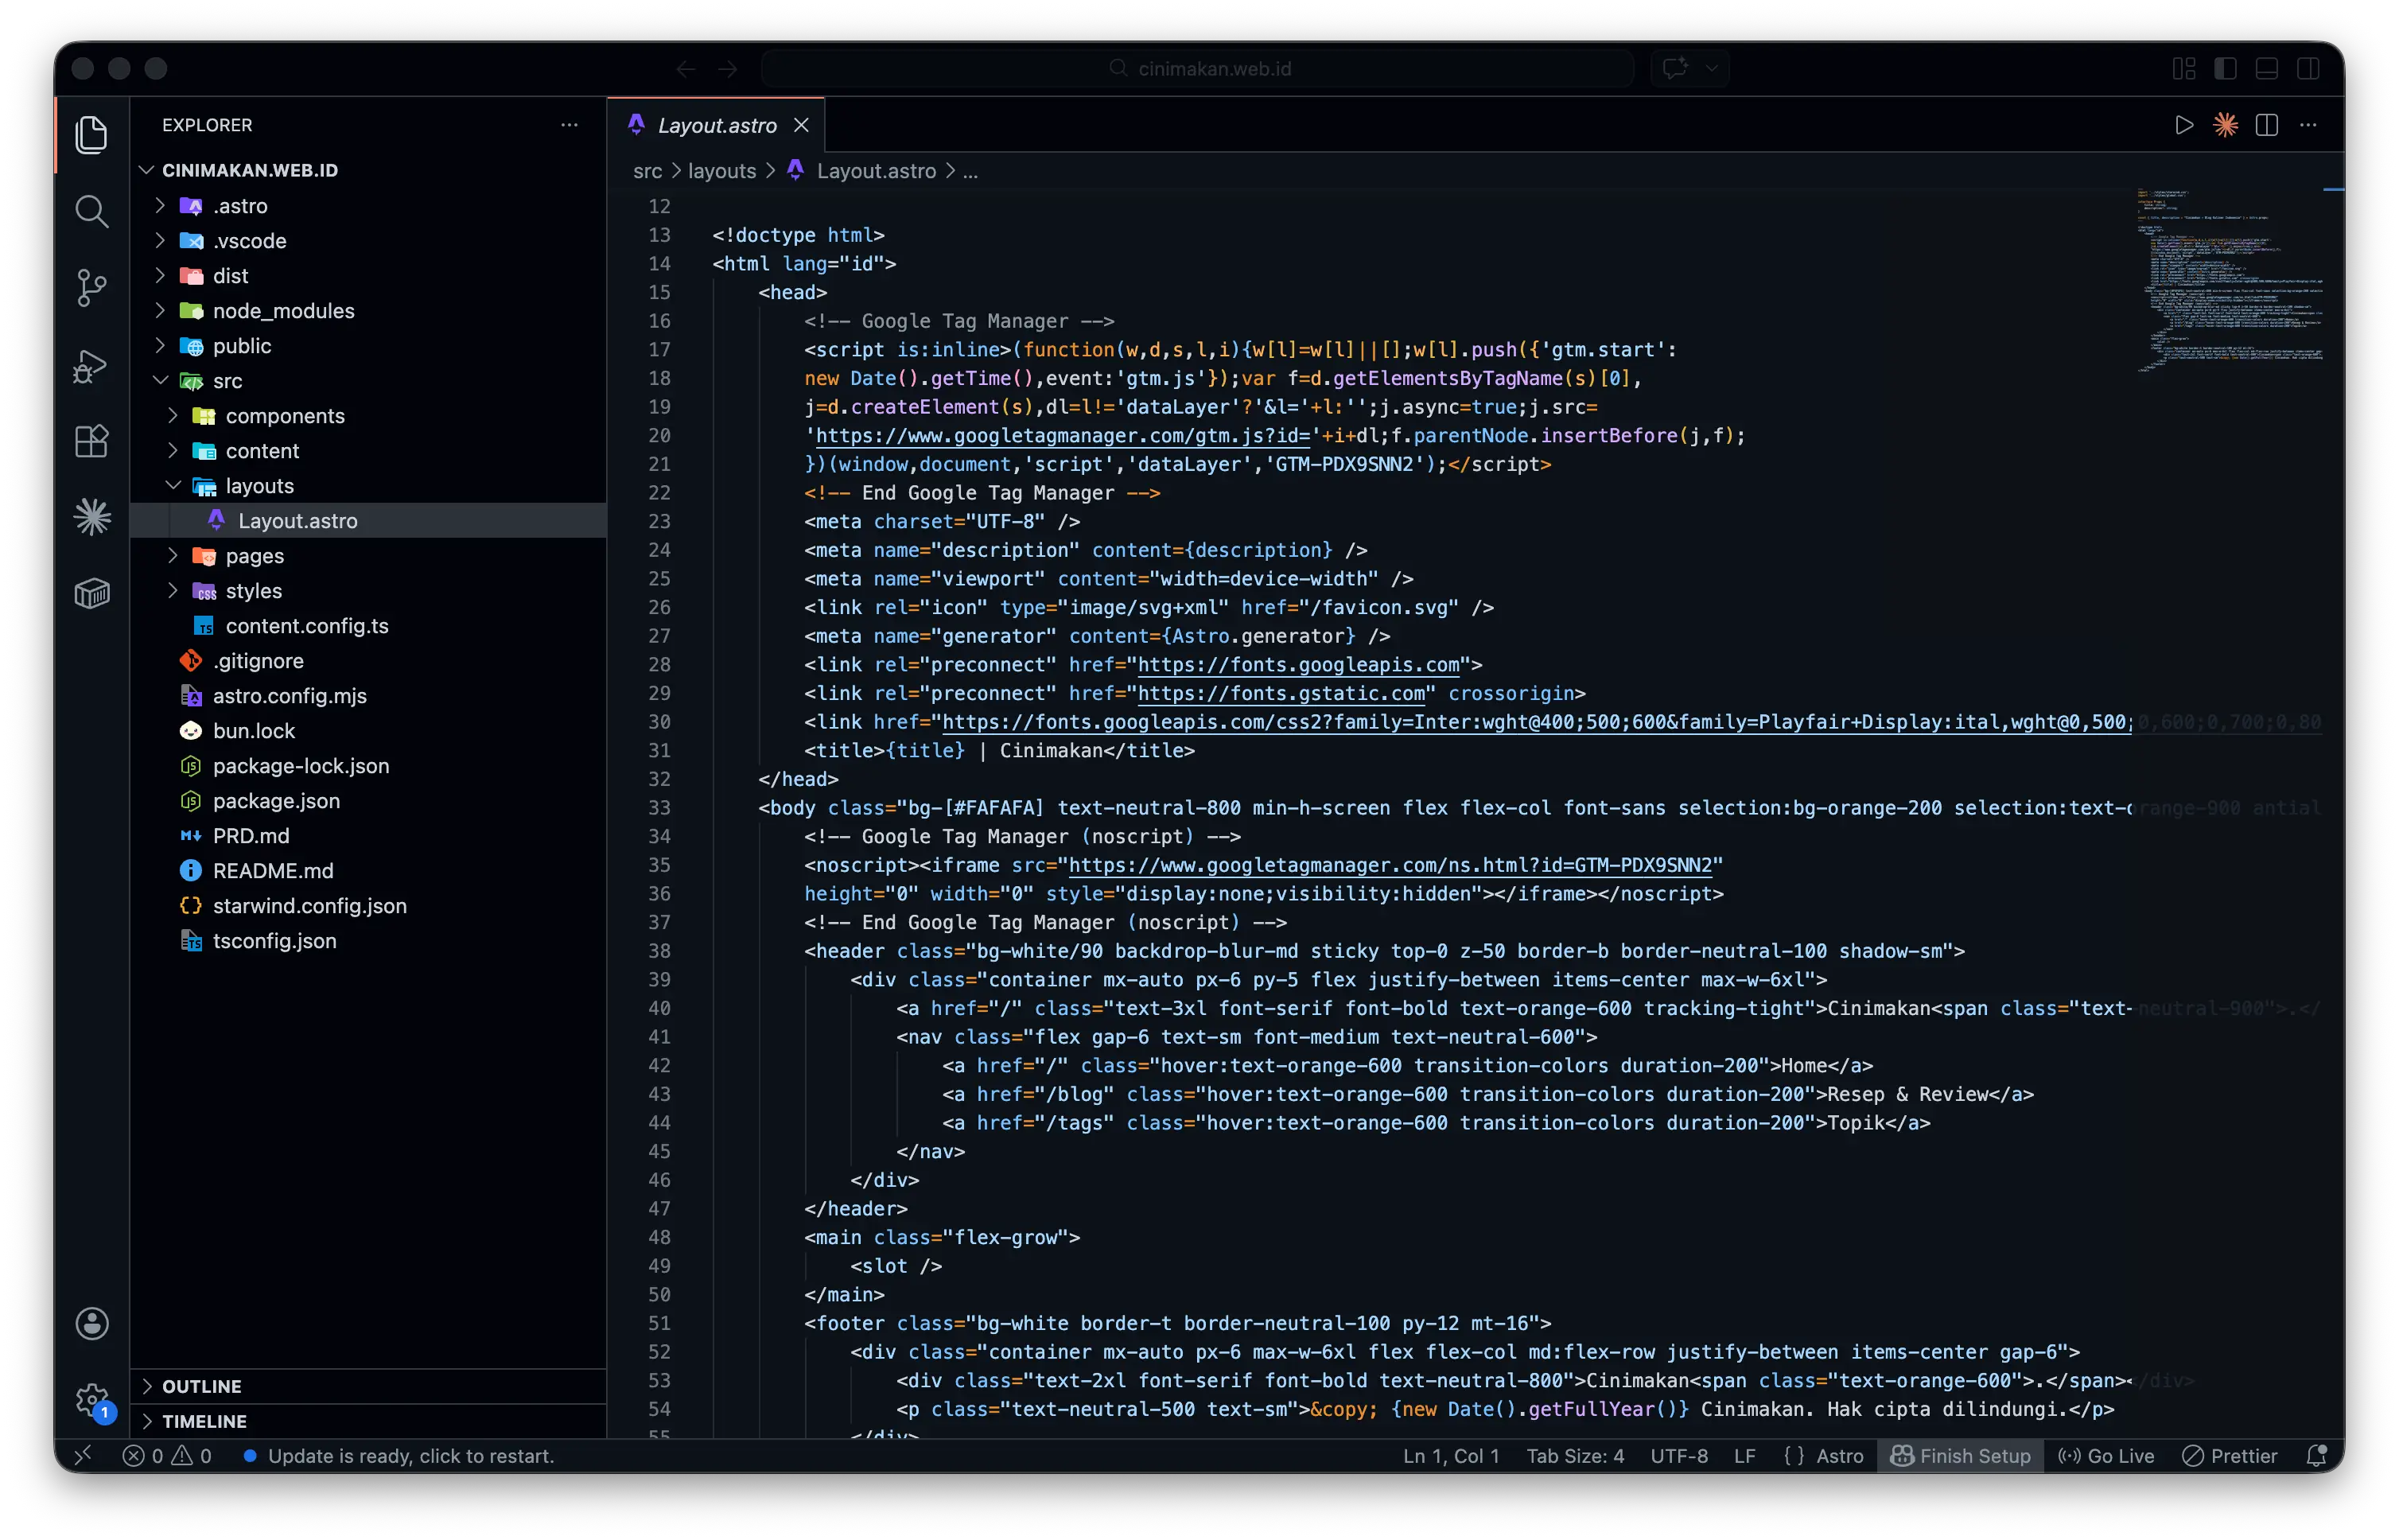
Task: Open package.json file
Action: pos(368,801)
